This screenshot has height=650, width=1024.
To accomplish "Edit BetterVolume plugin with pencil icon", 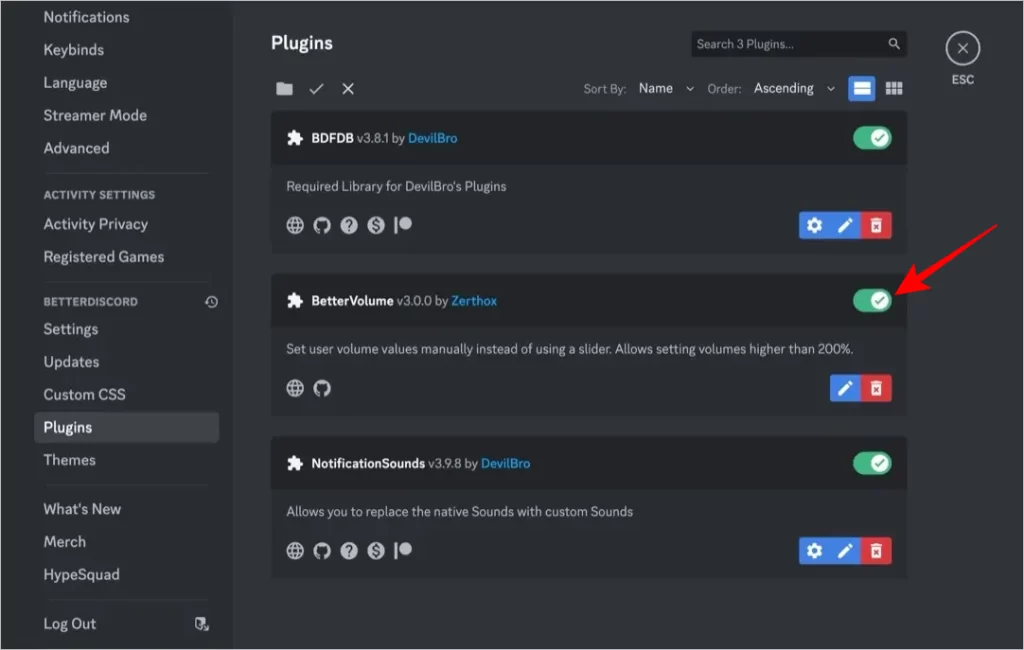I will tap(845, 388).
